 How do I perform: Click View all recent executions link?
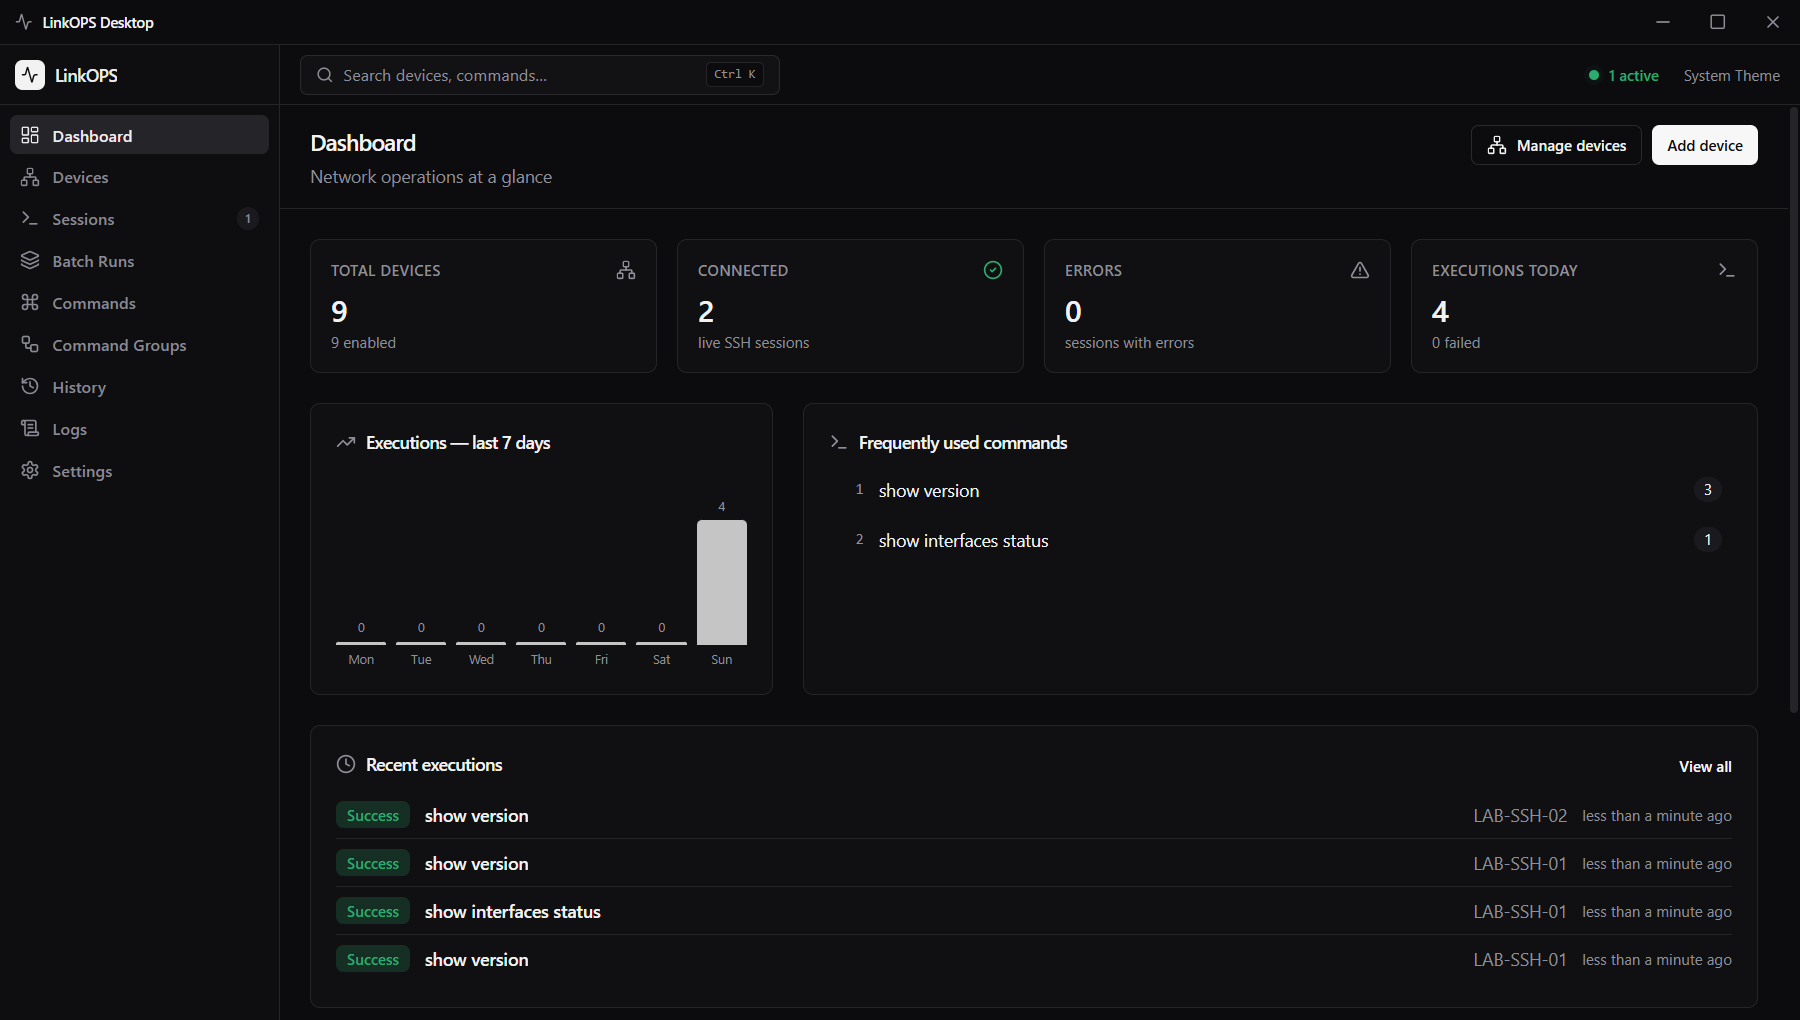[x=1705, y=766]
